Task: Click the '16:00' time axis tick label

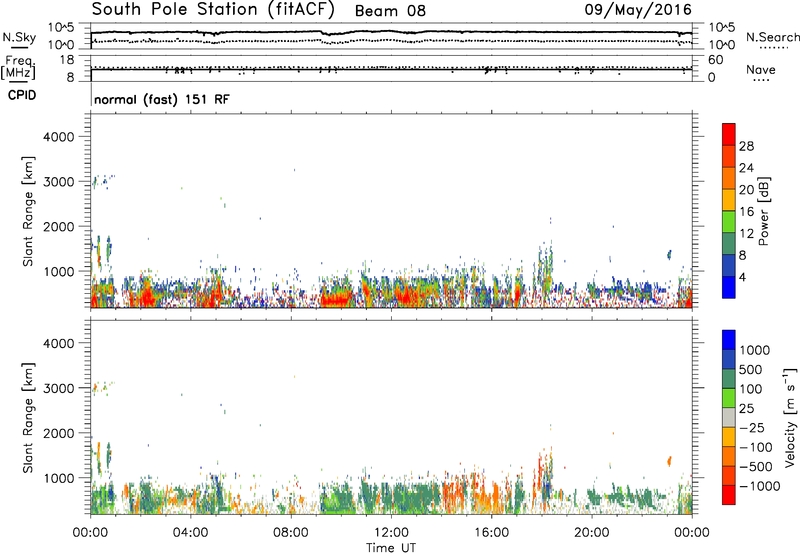Action: pyautogui.click(x=491, y=533)
